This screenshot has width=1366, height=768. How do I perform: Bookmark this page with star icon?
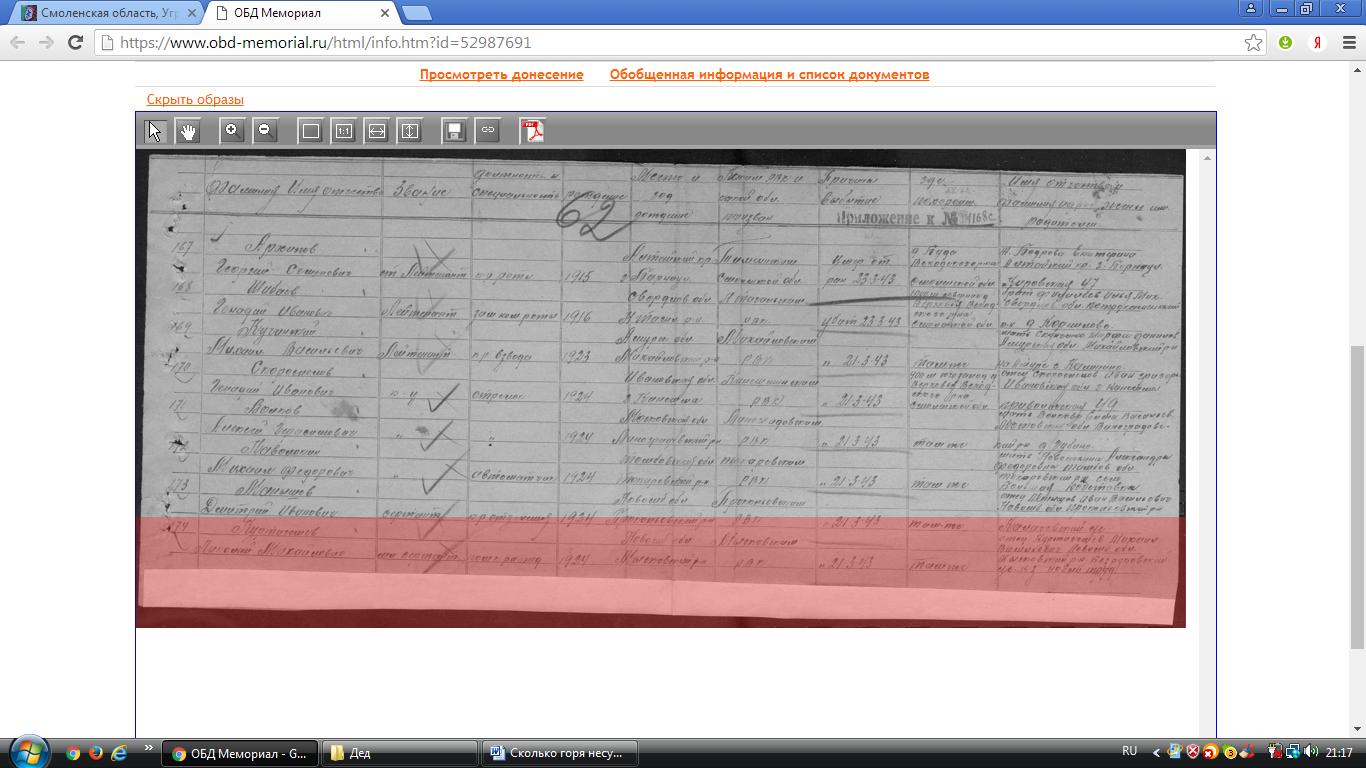[1253, 42]
